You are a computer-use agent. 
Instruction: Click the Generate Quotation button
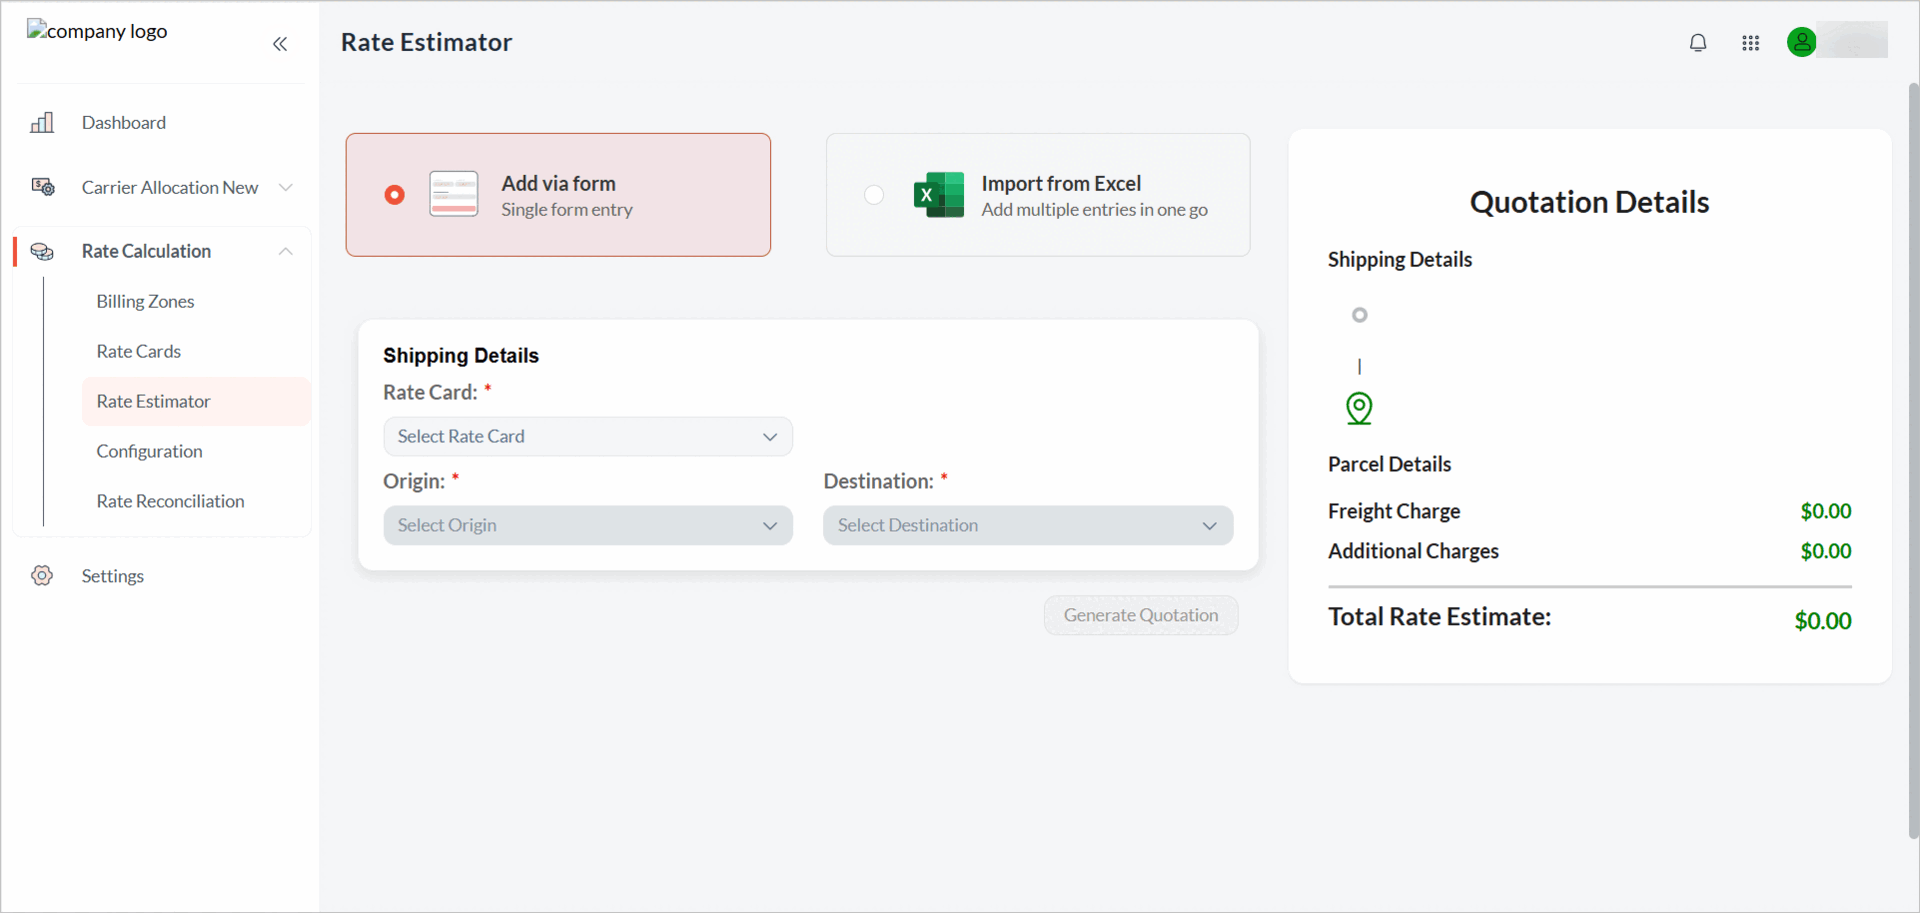tap(1141, 615)
